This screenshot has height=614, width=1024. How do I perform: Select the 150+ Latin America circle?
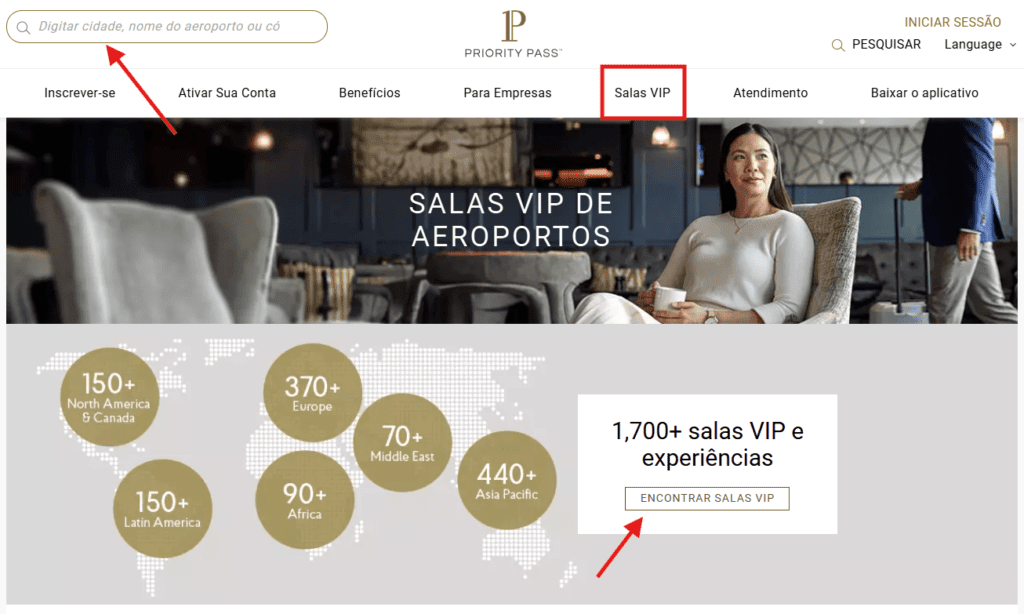tap(162, 508)
